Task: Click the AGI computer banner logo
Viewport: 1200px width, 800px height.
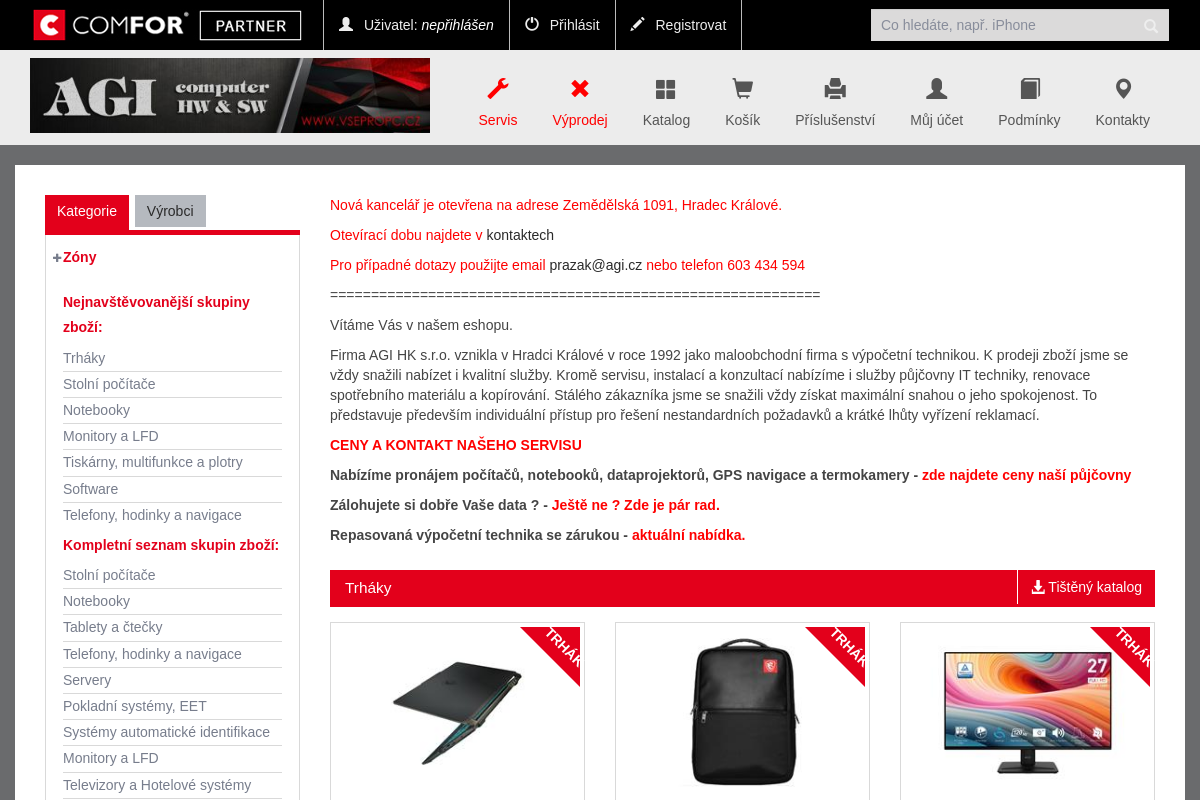Action: tap(230, 95)
